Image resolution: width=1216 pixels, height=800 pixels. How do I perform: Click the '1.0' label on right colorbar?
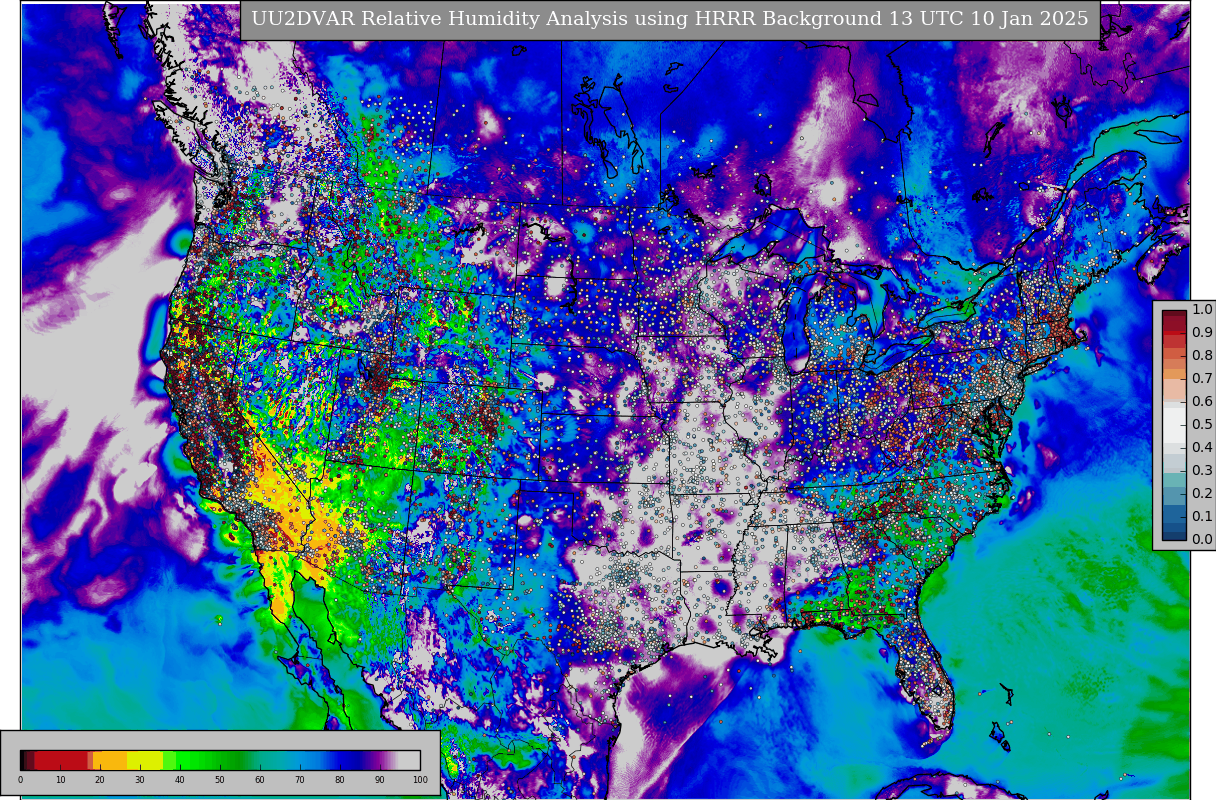(1202, 310)
